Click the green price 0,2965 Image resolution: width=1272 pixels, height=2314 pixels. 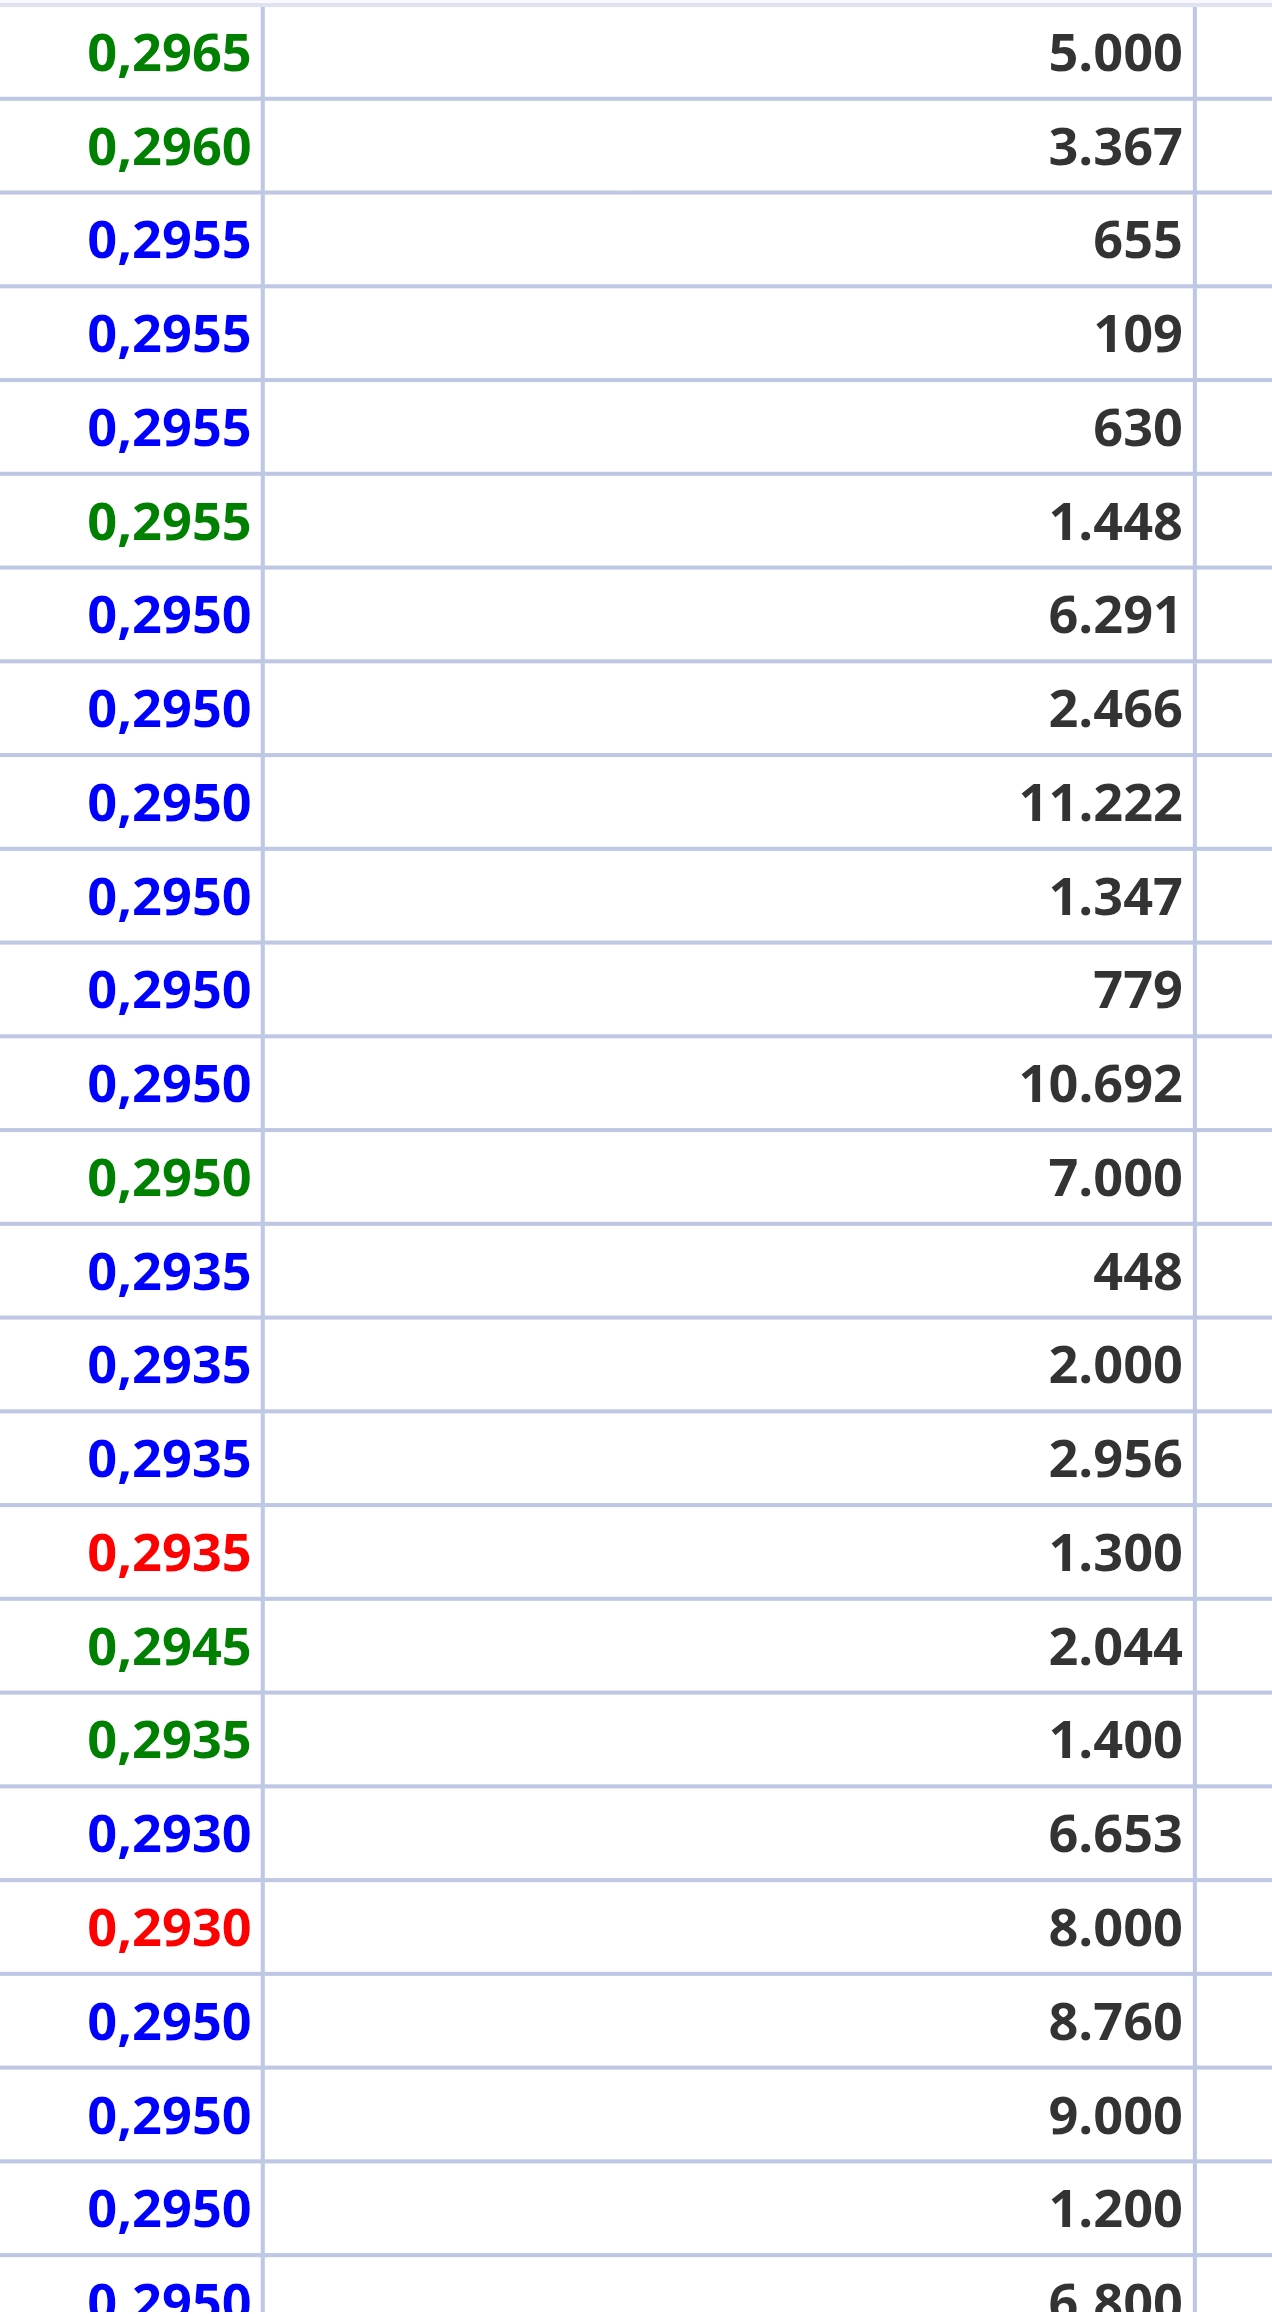(169, 54)
